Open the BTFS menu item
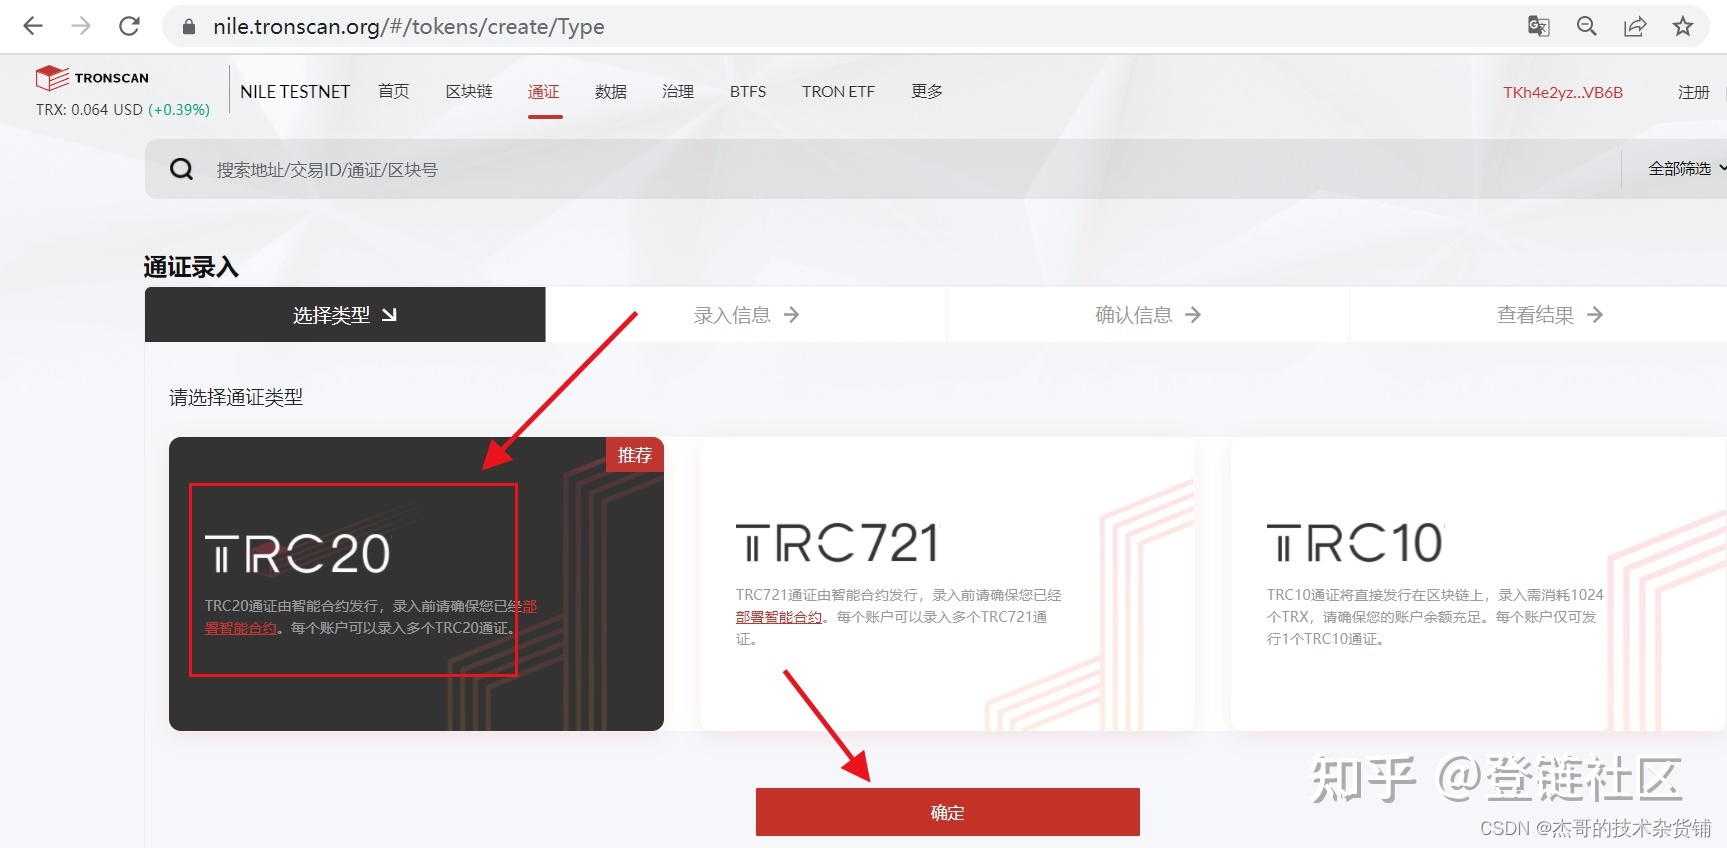 [x=748, y=92]
